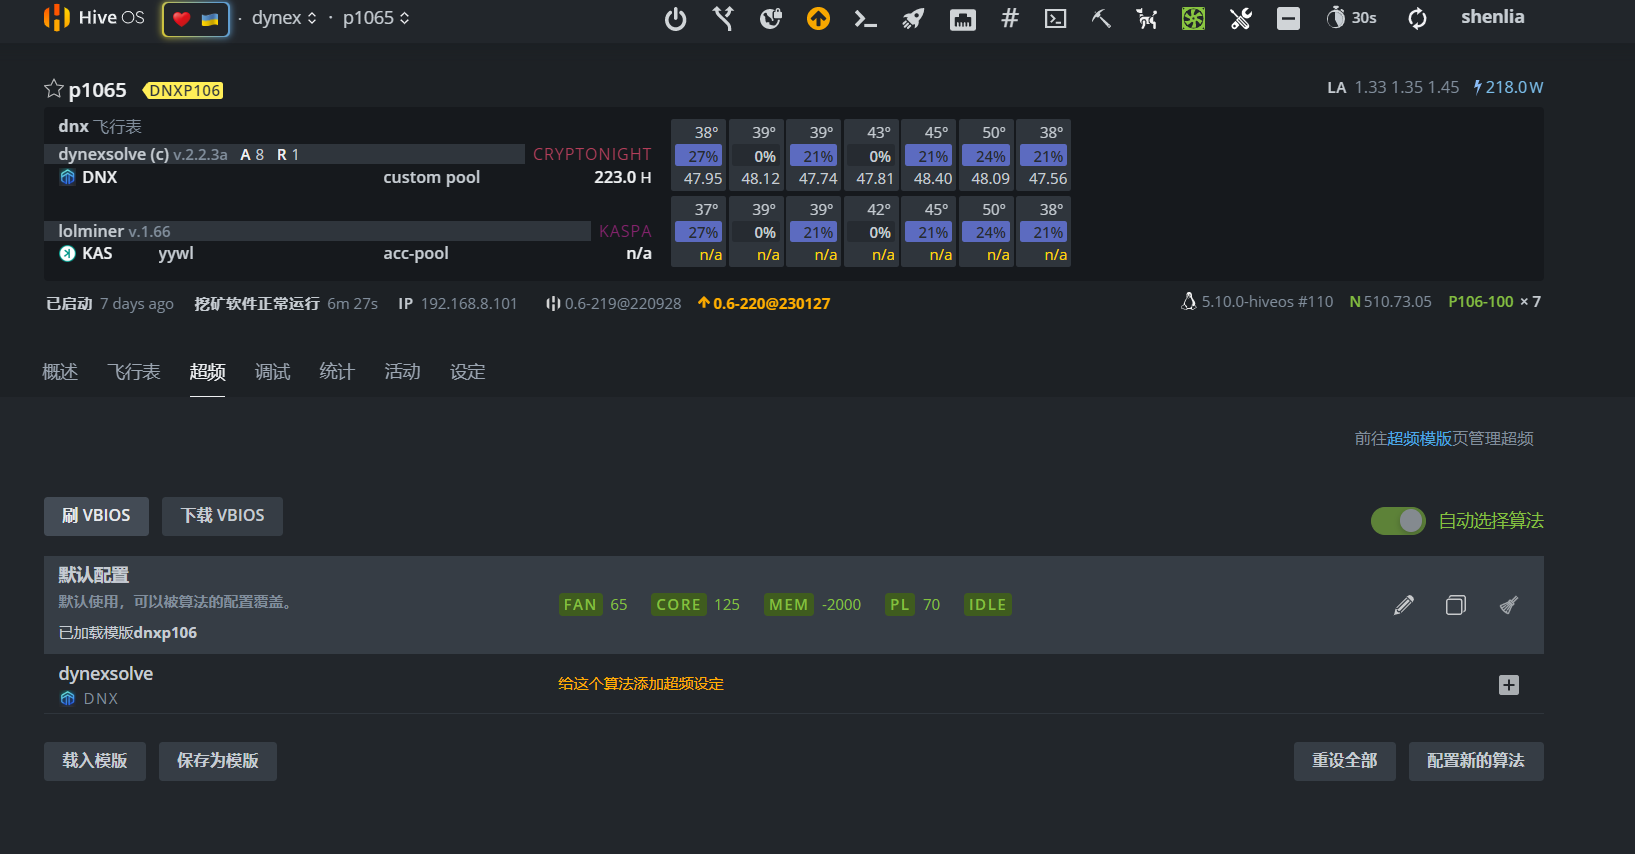Click the shenlia account name

[1493, 17]
